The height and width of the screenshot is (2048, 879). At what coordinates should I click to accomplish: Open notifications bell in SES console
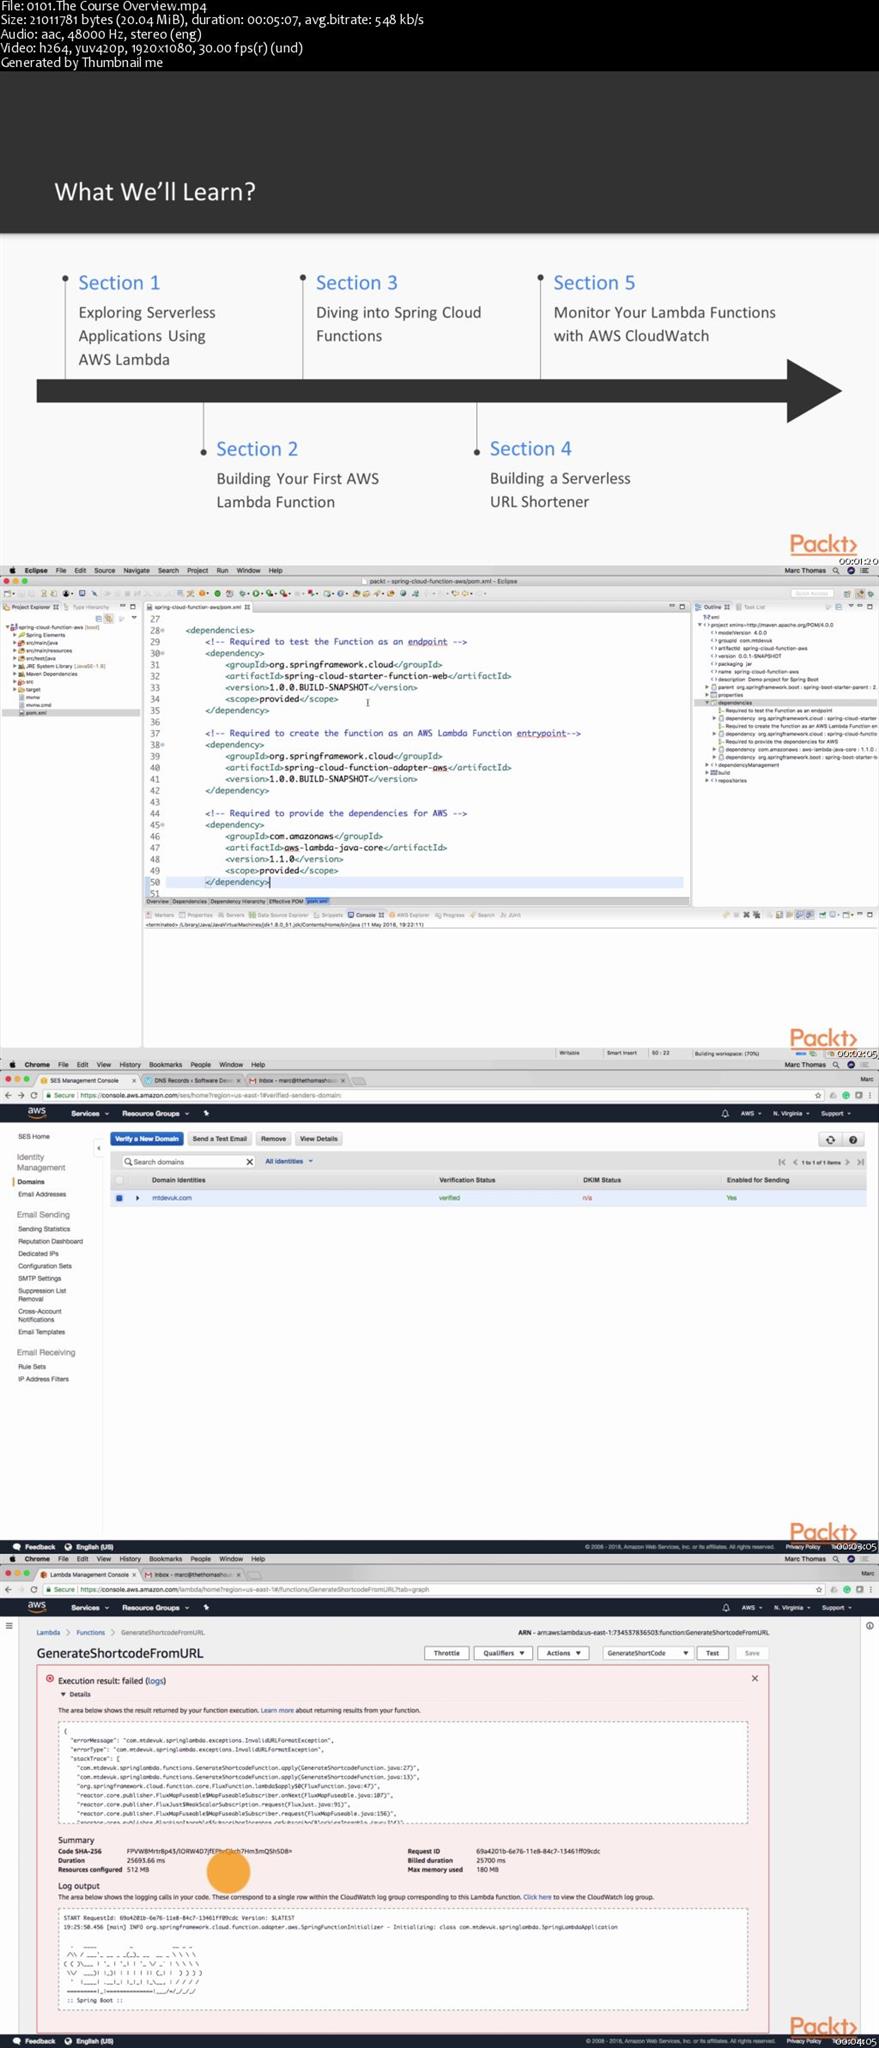[725, 1113]
